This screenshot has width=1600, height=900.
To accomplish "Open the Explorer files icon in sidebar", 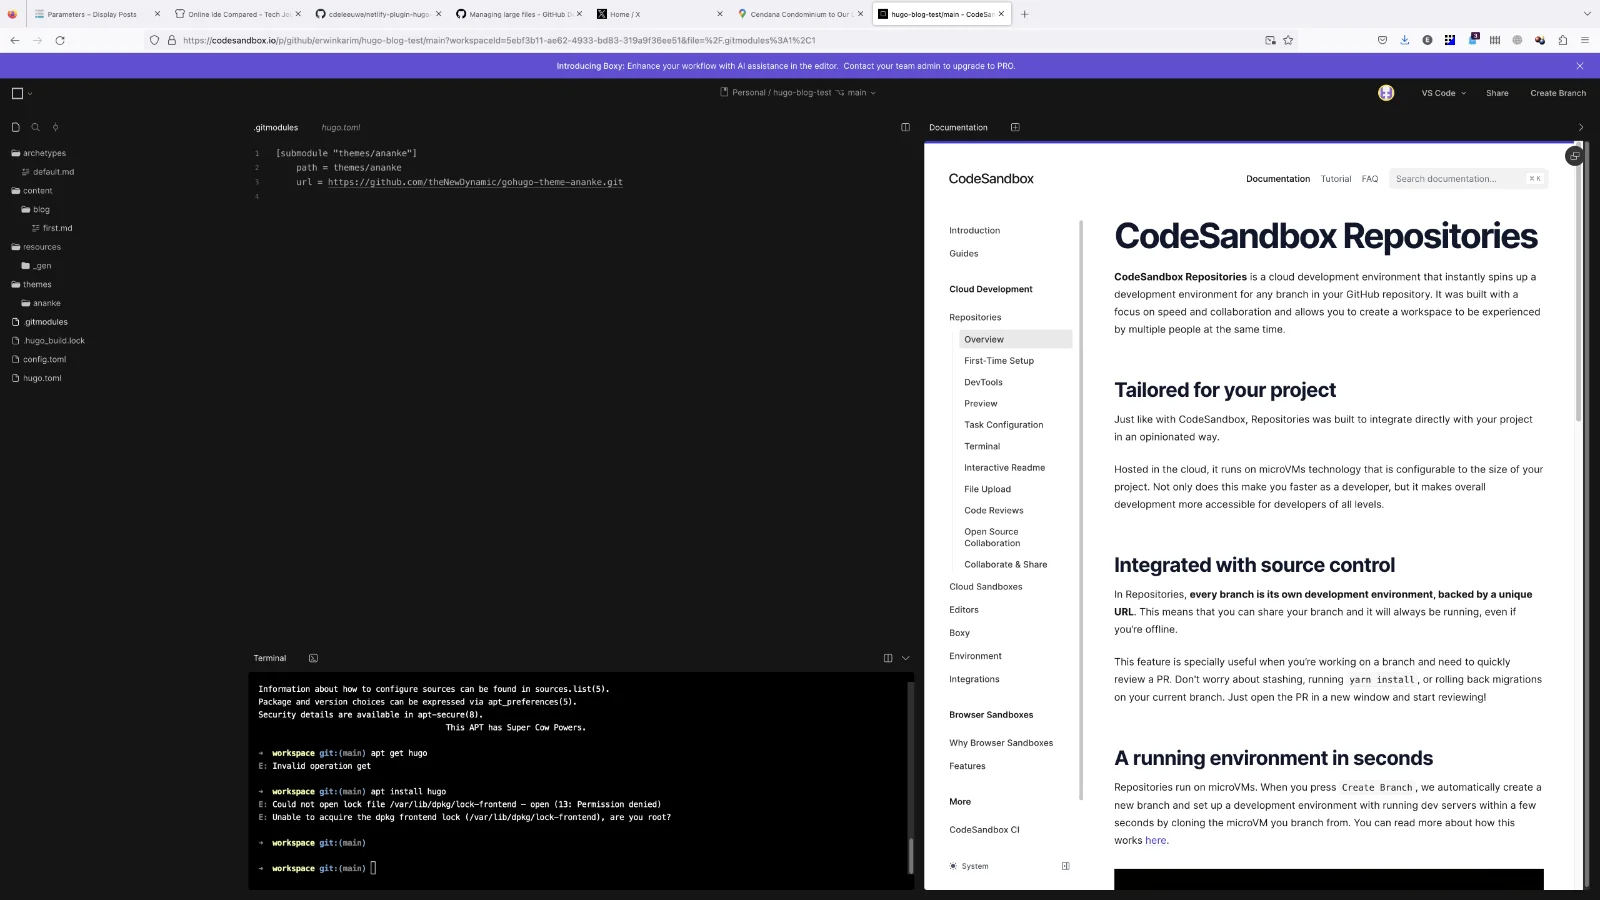I will pos(16,127).
